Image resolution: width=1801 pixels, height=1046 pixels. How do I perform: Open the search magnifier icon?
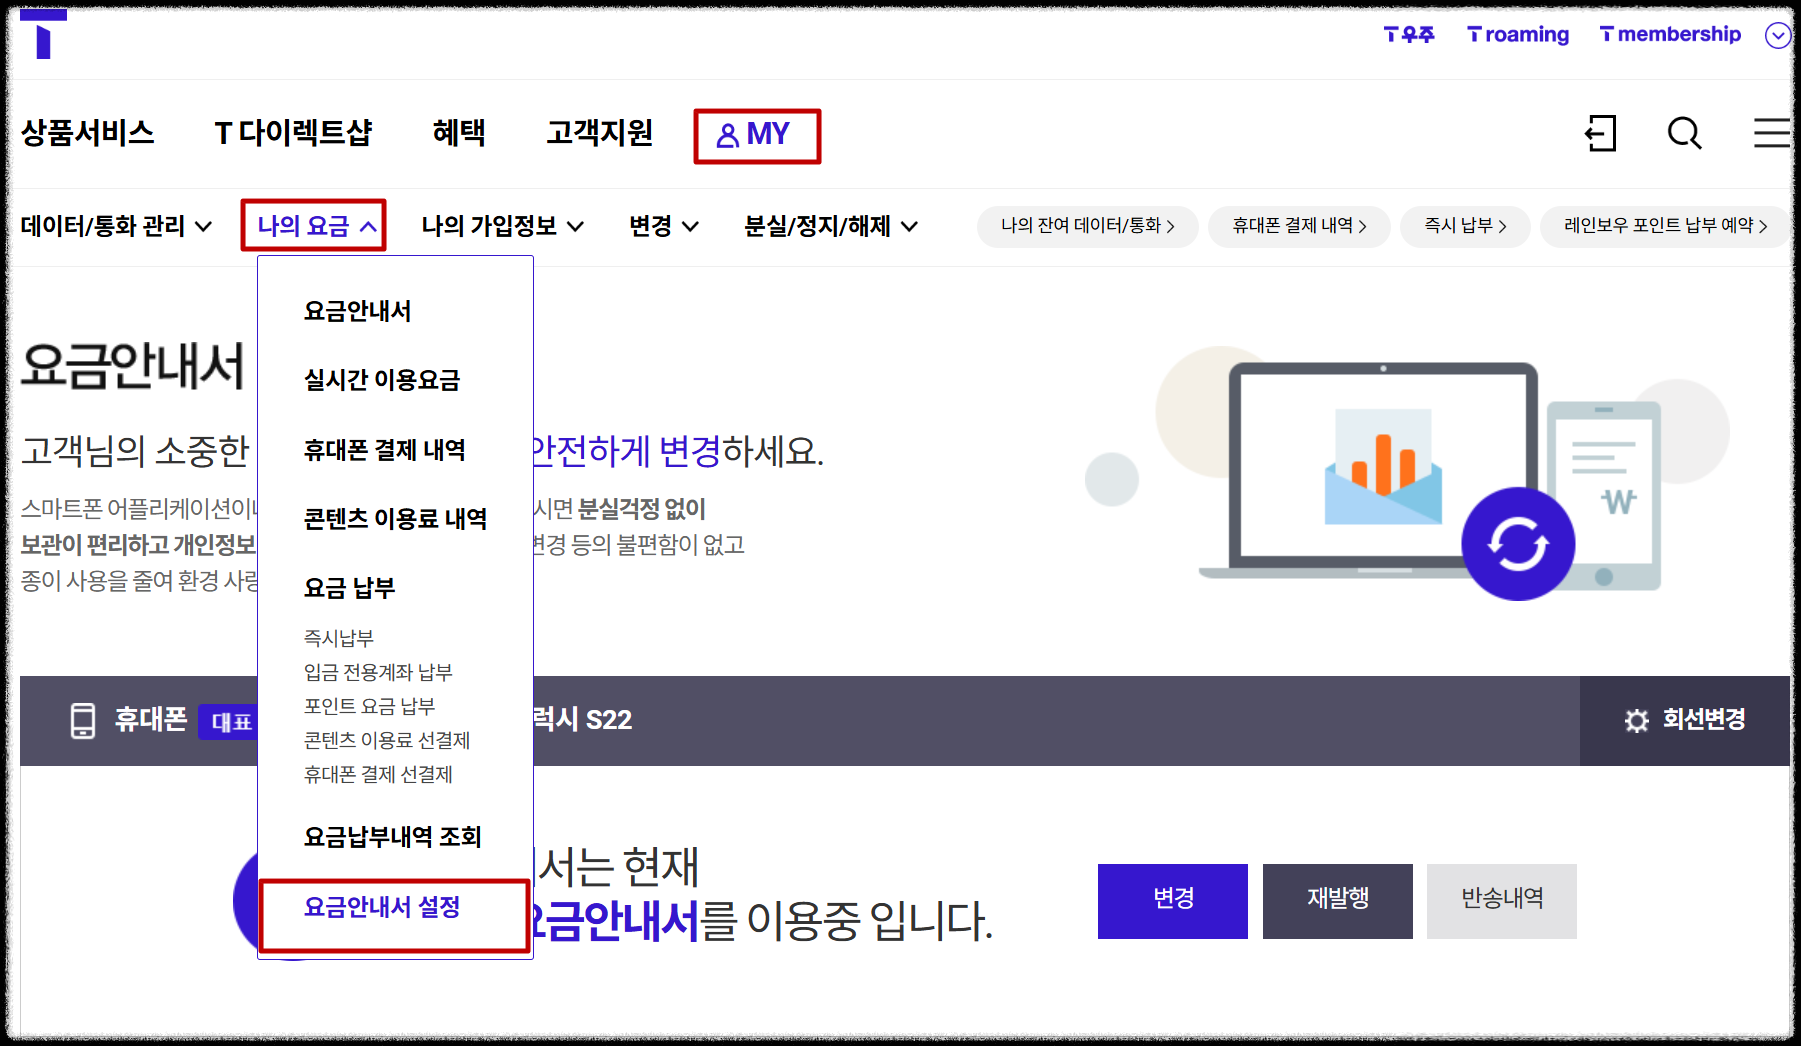(1684, 133)
